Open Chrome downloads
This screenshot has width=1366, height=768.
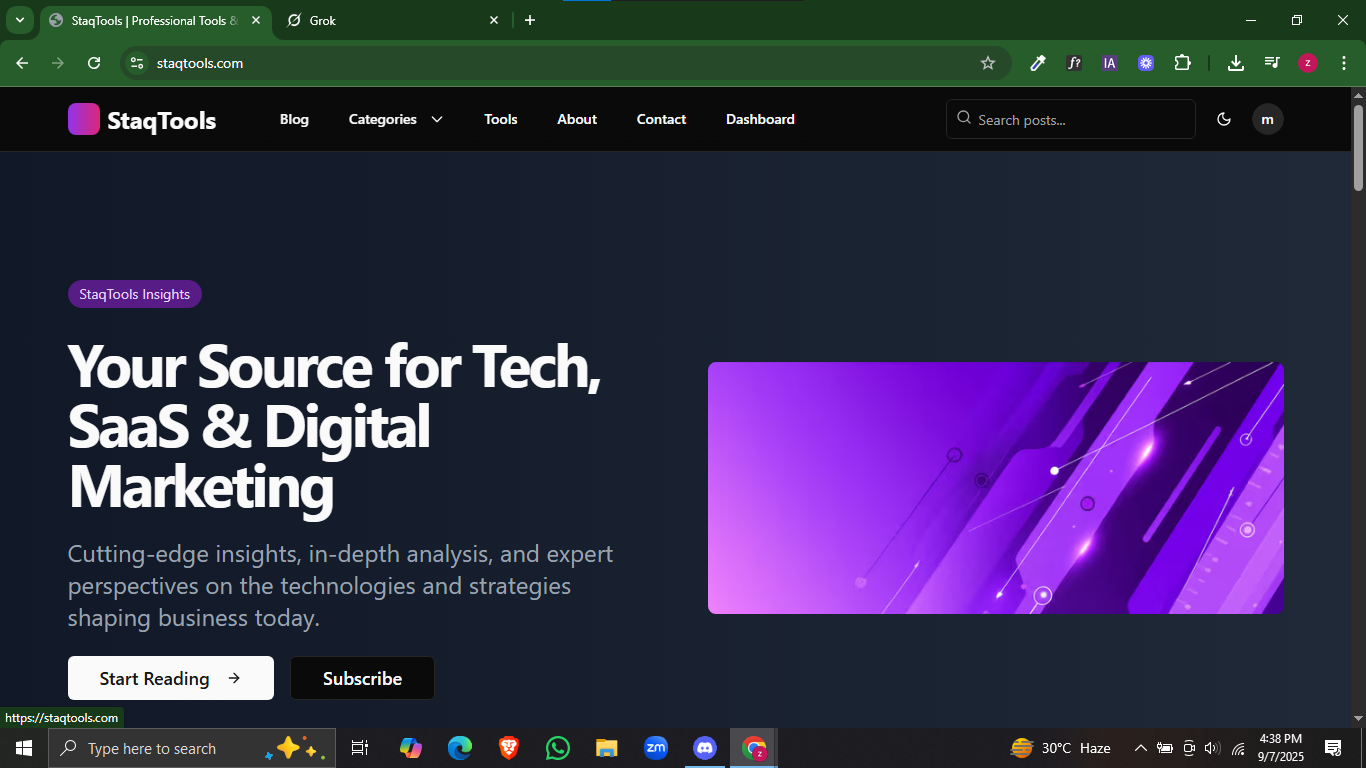point(1236,63)
